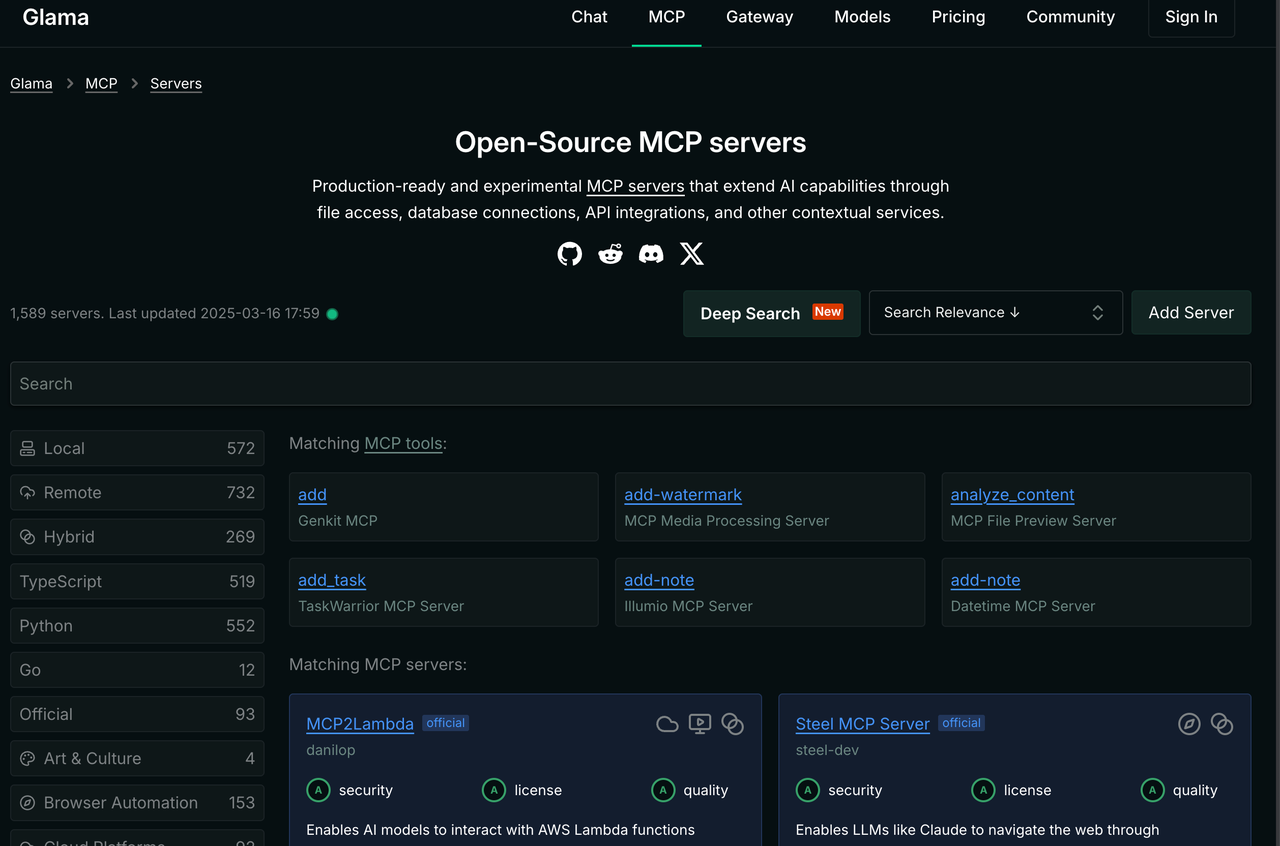Open the add_task tool link

332,580
